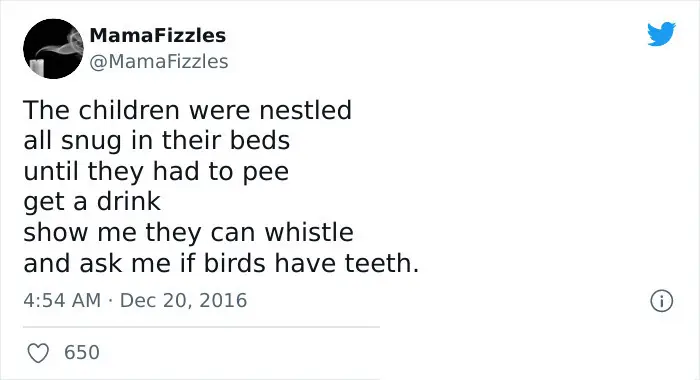
Task: Open MamaFizzles profile avatar picture
Action: [x=53, y=49]
